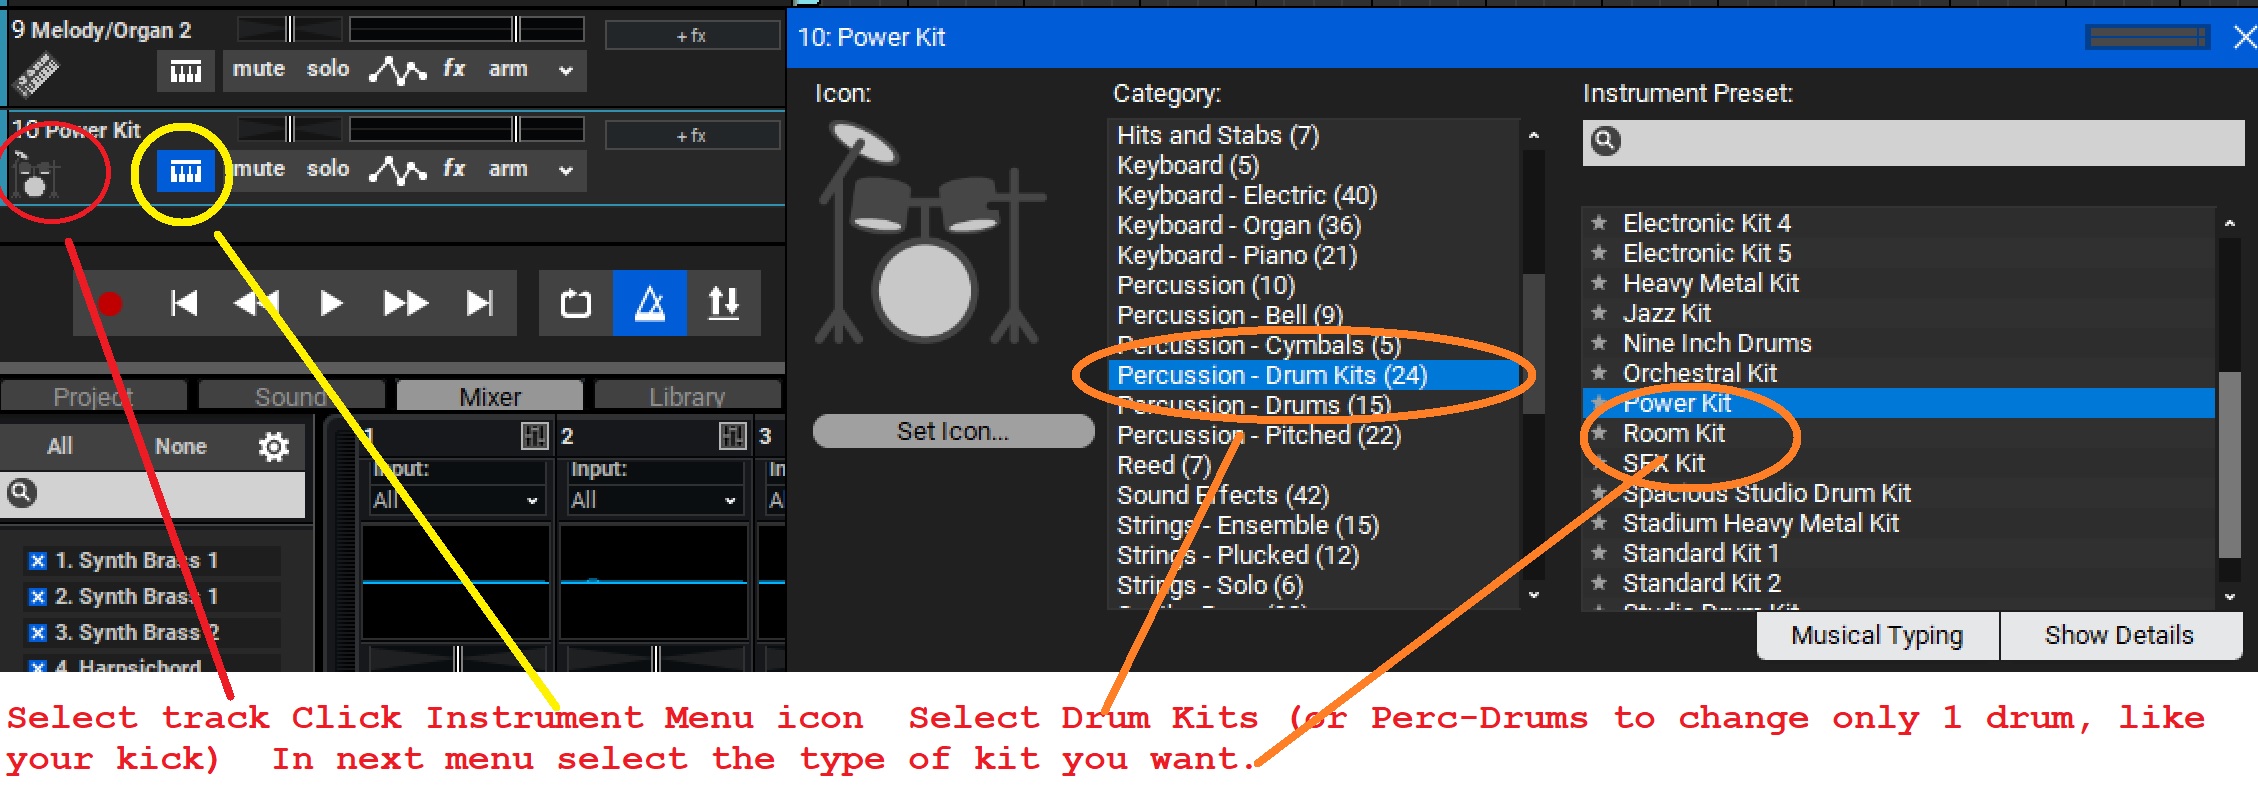Open instrument menu icon on Melody/Organ 2 track
2258x803 pixels.
pyautogui.click(x=186, y=71)
